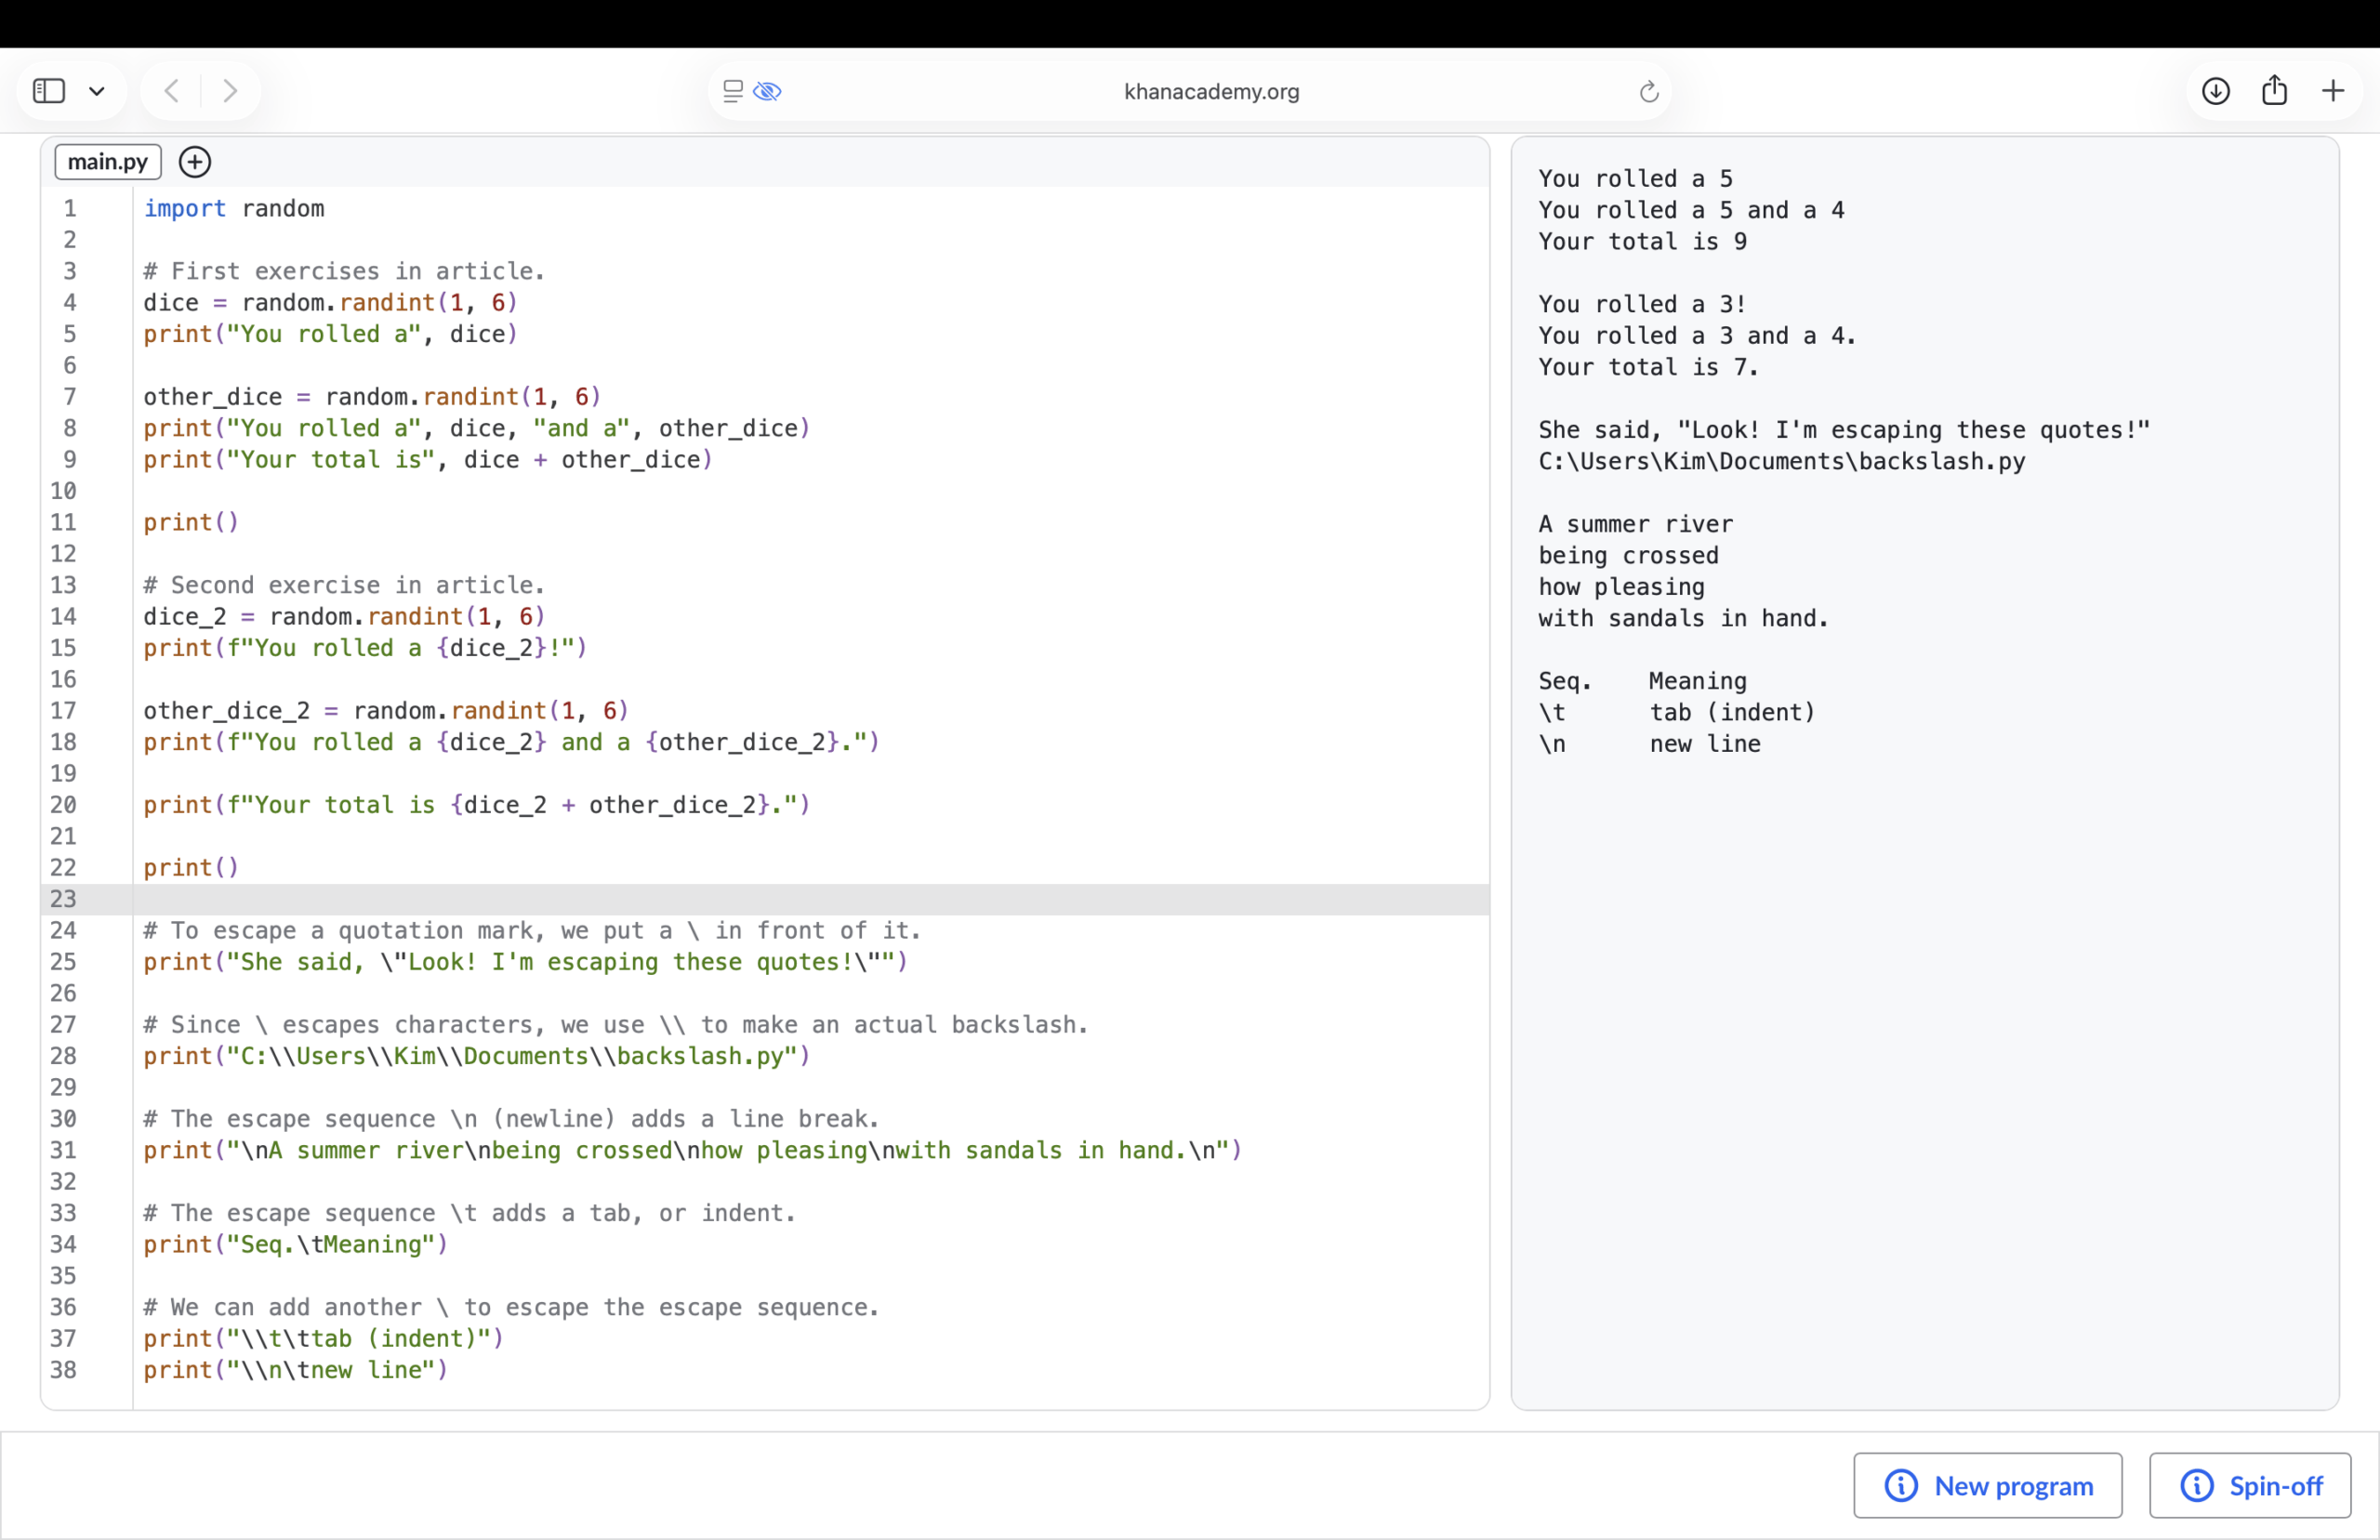Click the Spin-off button

[x=2250, y=1485]
